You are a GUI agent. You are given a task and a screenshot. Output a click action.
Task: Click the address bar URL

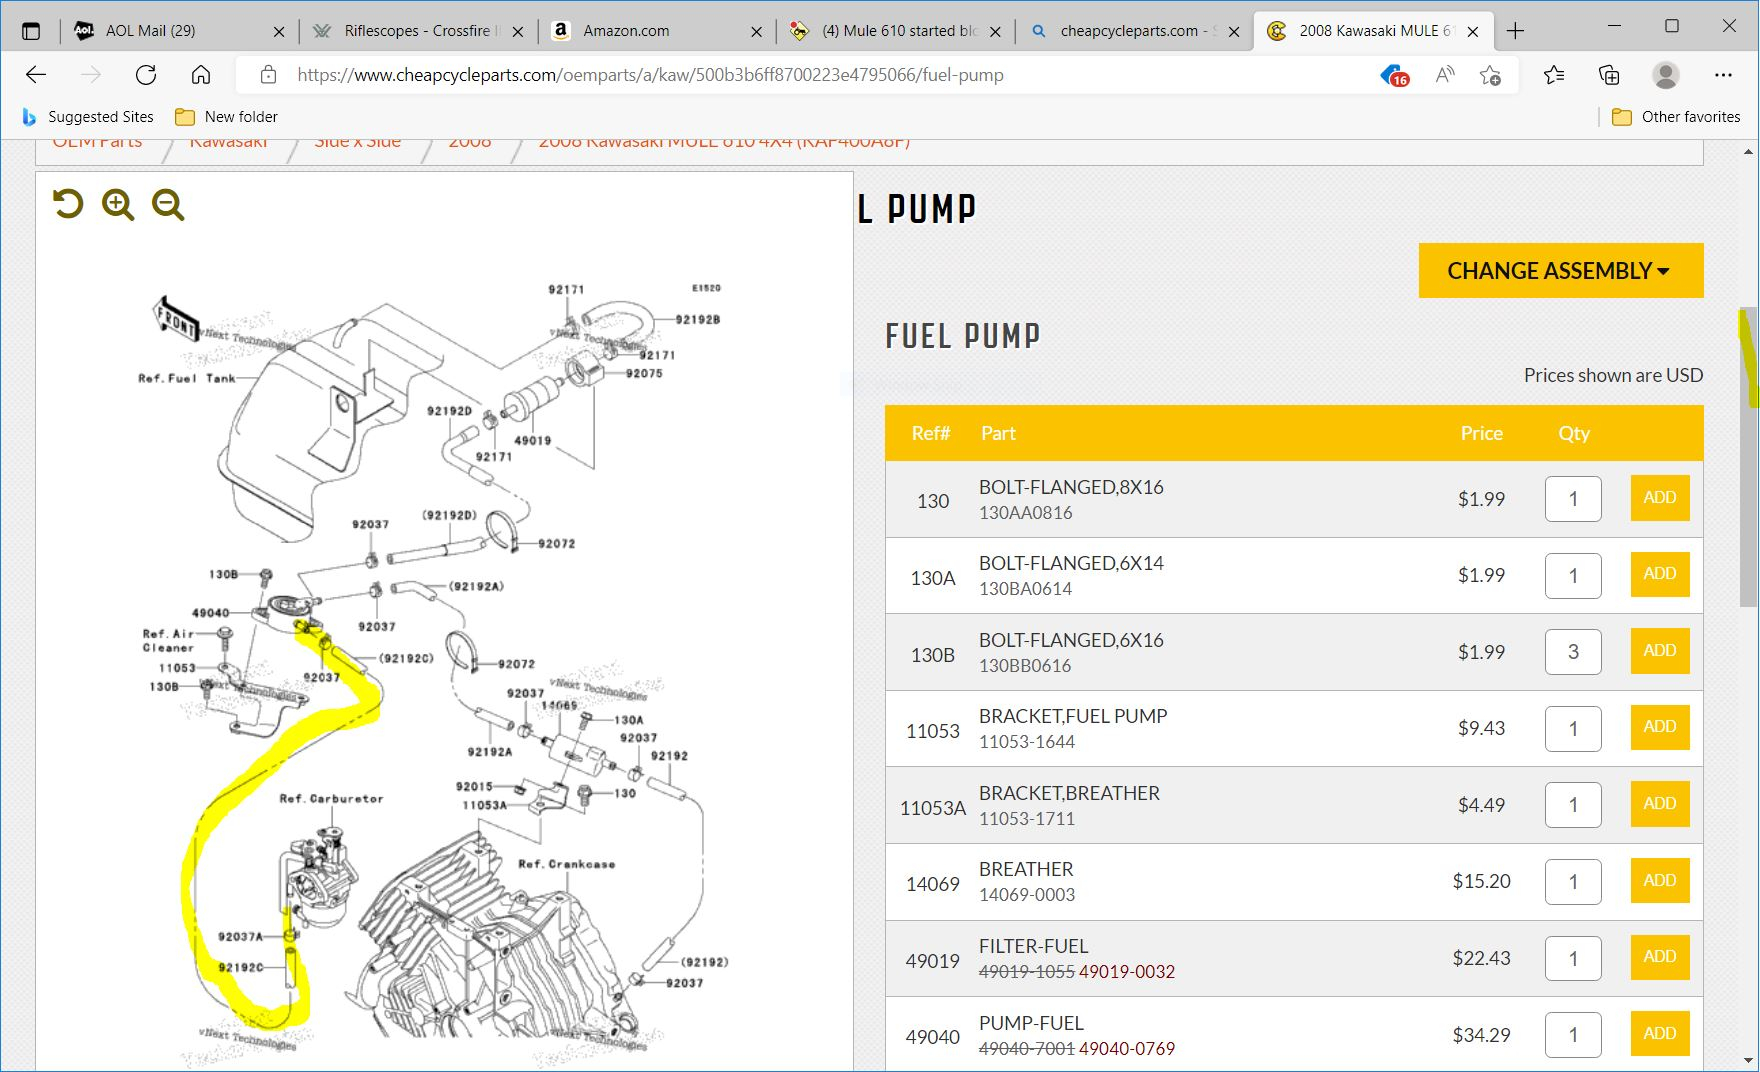coord(650,75)
